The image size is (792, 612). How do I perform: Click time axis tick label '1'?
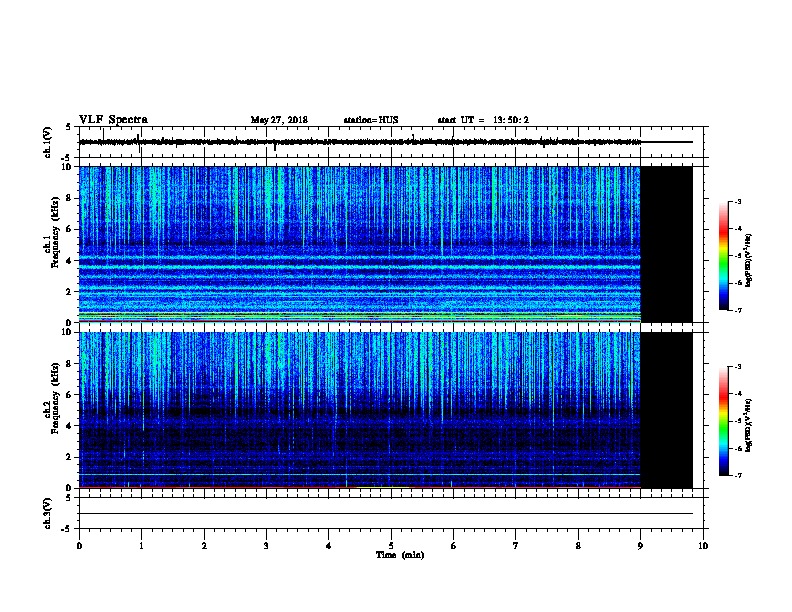point(141,546)
